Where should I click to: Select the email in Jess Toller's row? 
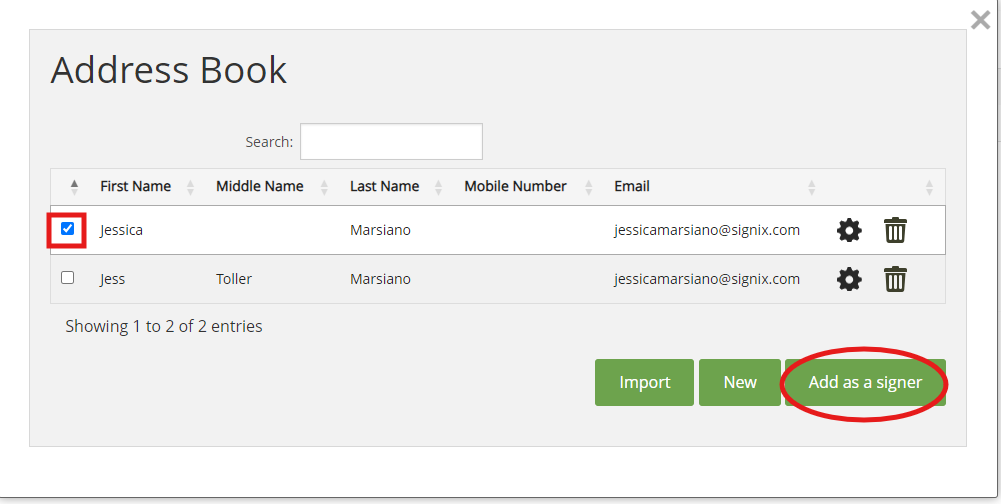[x=707, y=279]
